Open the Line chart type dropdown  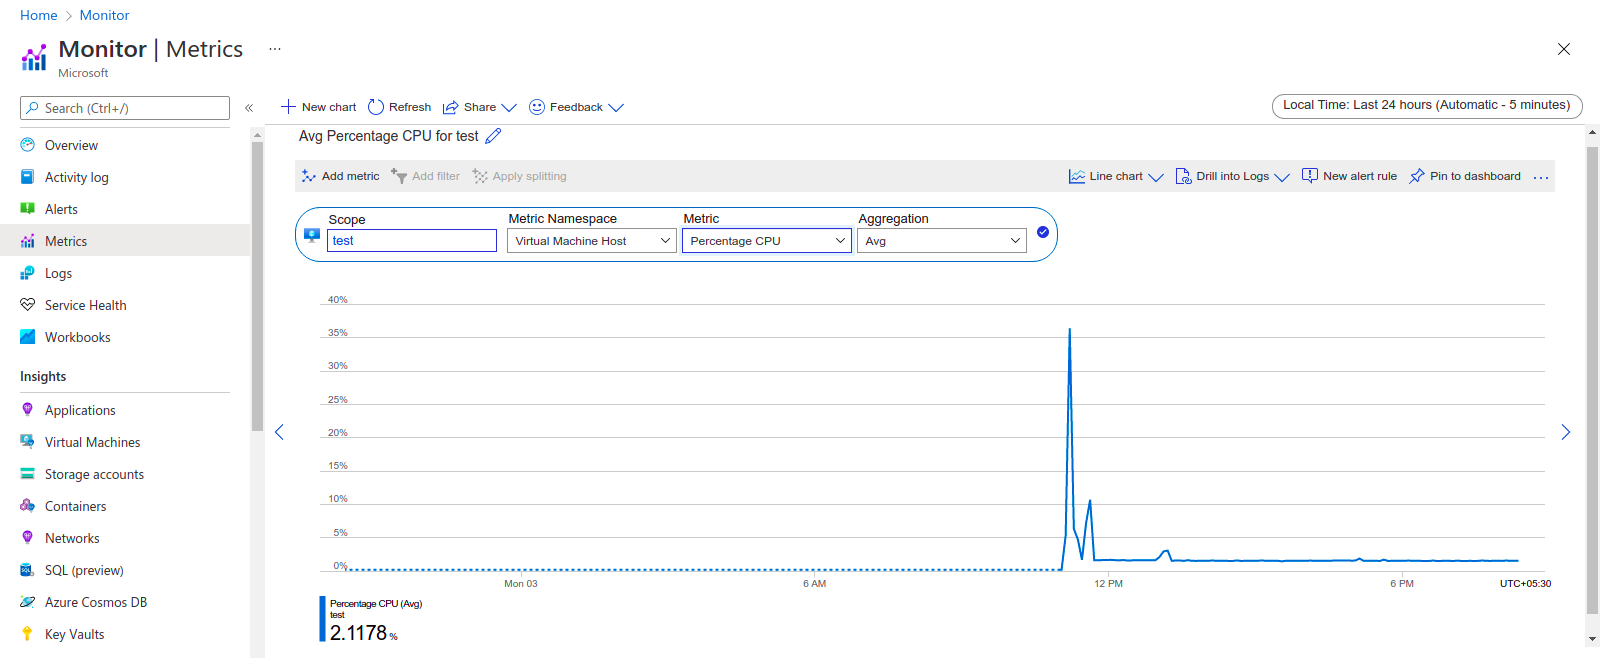(x=1116, y=176)
